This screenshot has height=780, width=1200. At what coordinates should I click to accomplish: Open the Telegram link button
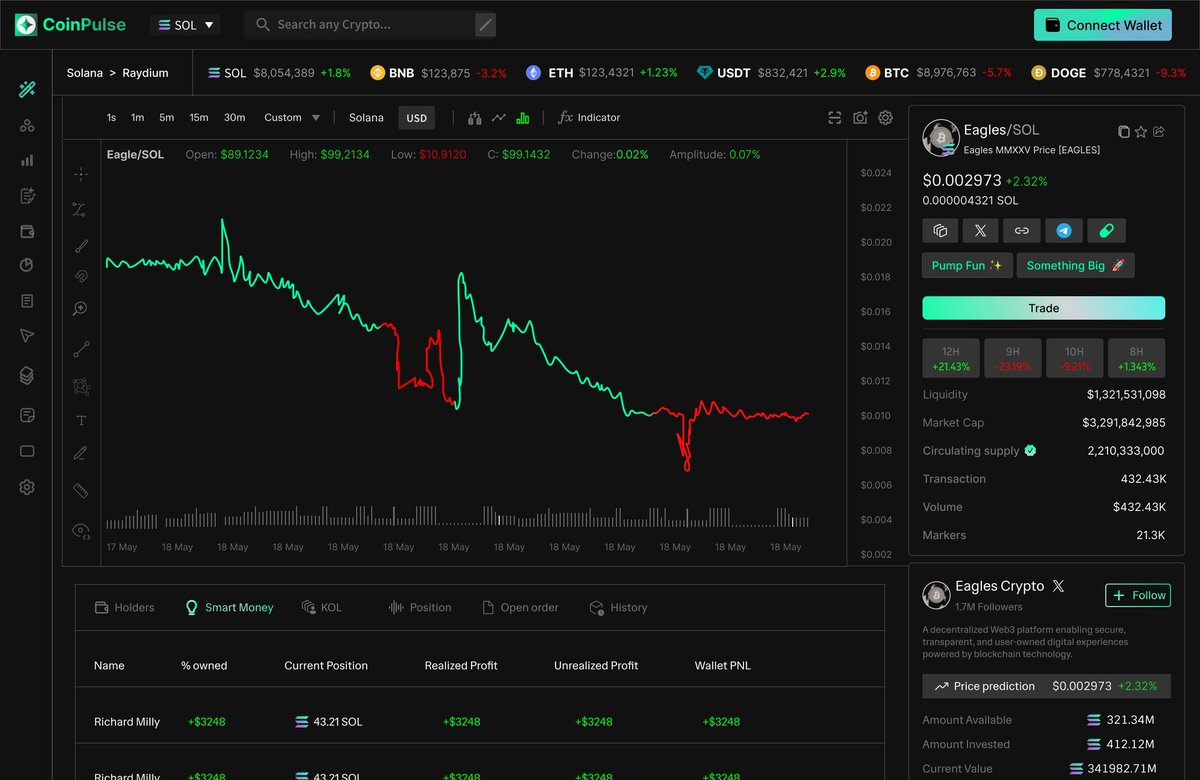pos(1064,231)
